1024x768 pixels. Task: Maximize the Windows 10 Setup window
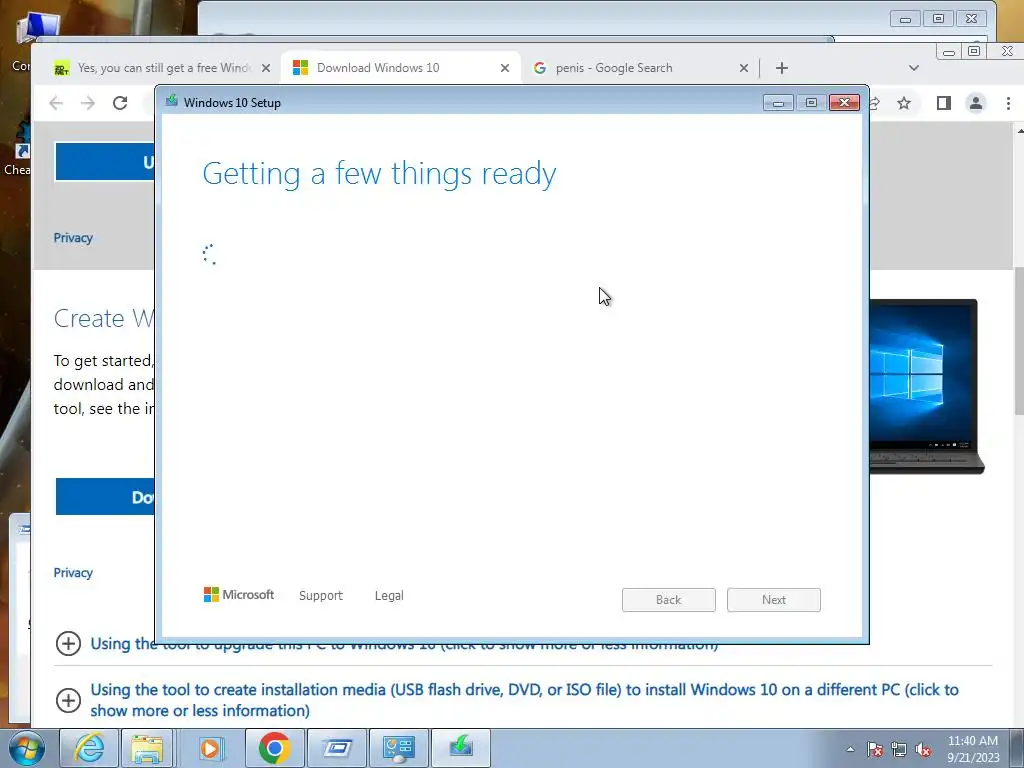[811, 103]
